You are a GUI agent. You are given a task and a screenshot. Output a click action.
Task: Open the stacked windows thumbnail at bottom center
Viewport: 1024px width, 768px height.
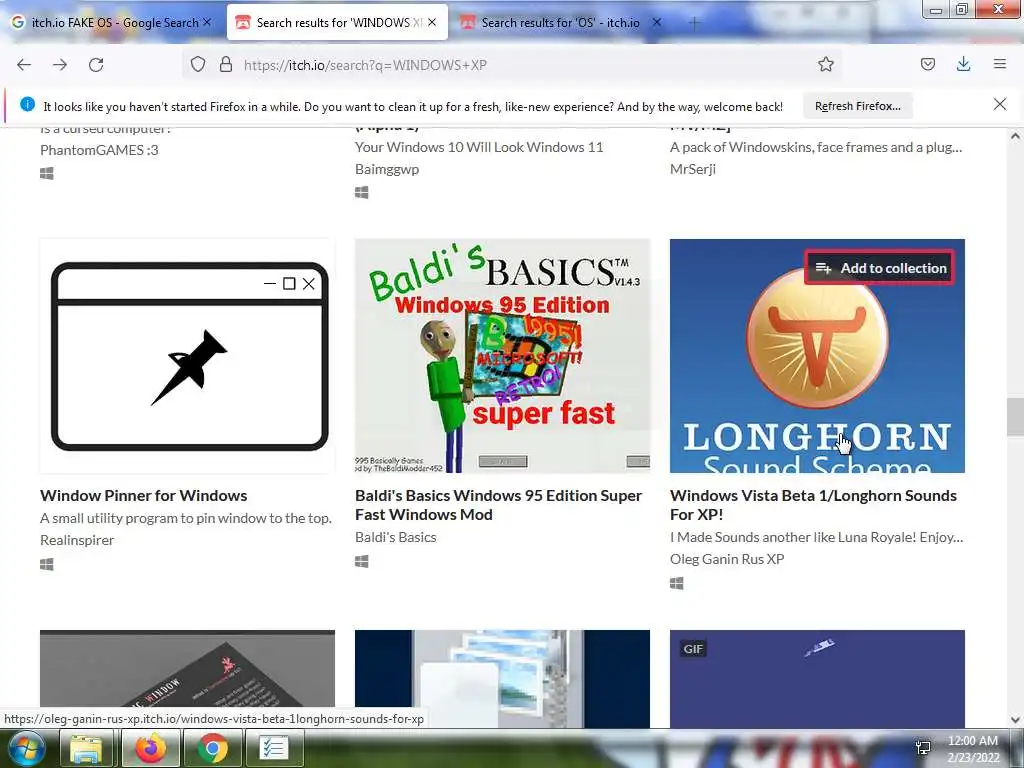(x=502, y=679)
